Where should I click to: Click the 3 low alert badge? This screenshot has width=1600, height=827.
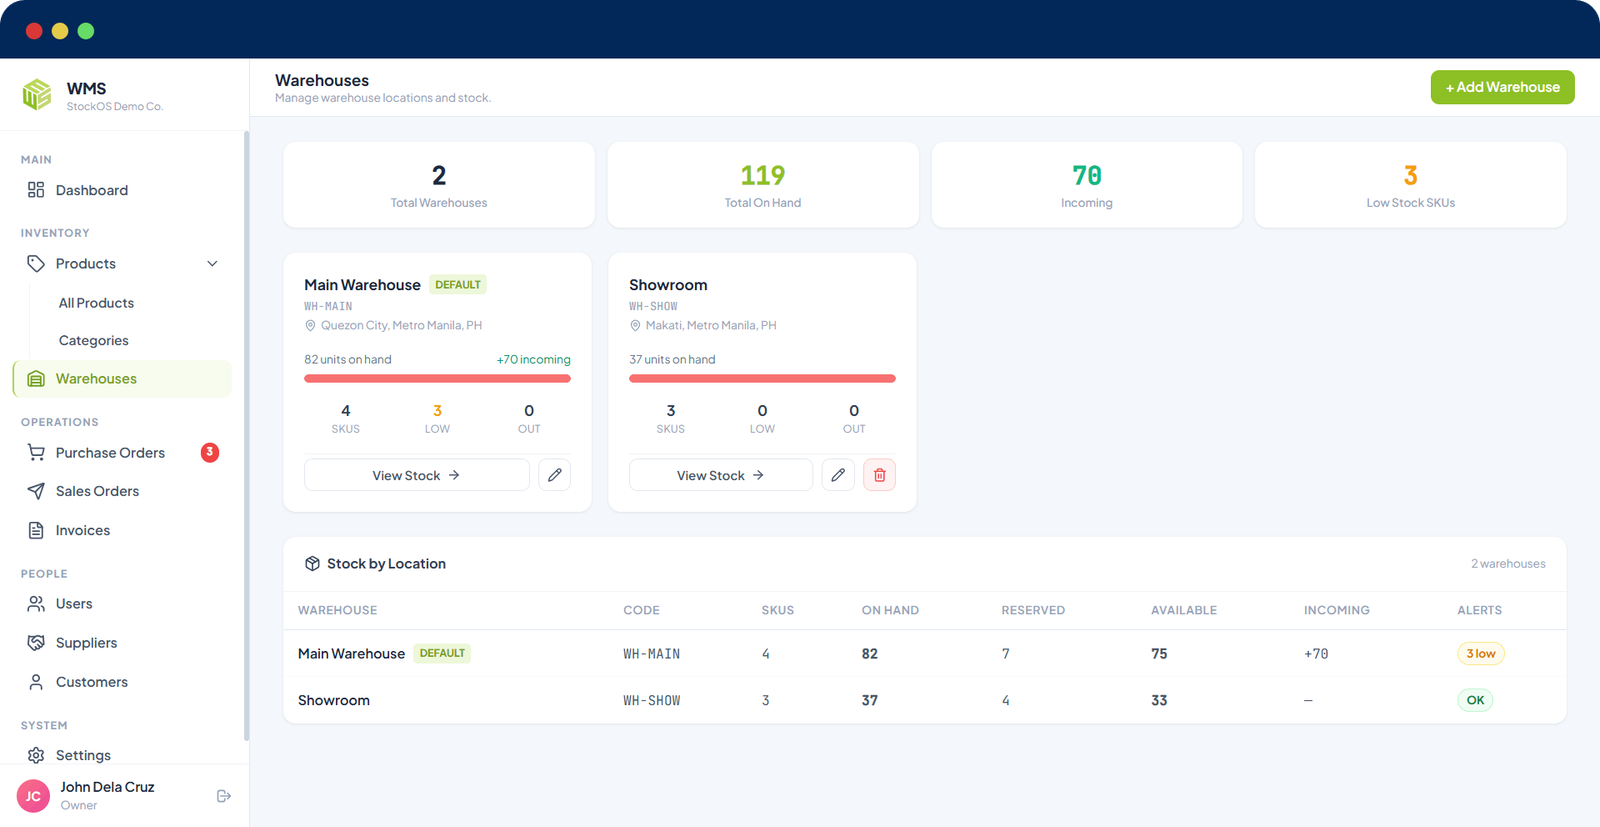(x=1481, y=654)
